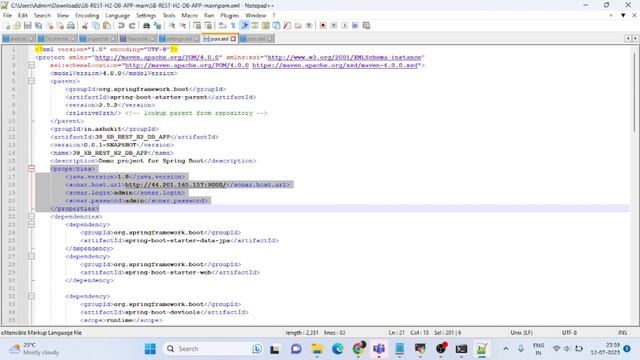Open the Function List panel icon

click(287, 26)
